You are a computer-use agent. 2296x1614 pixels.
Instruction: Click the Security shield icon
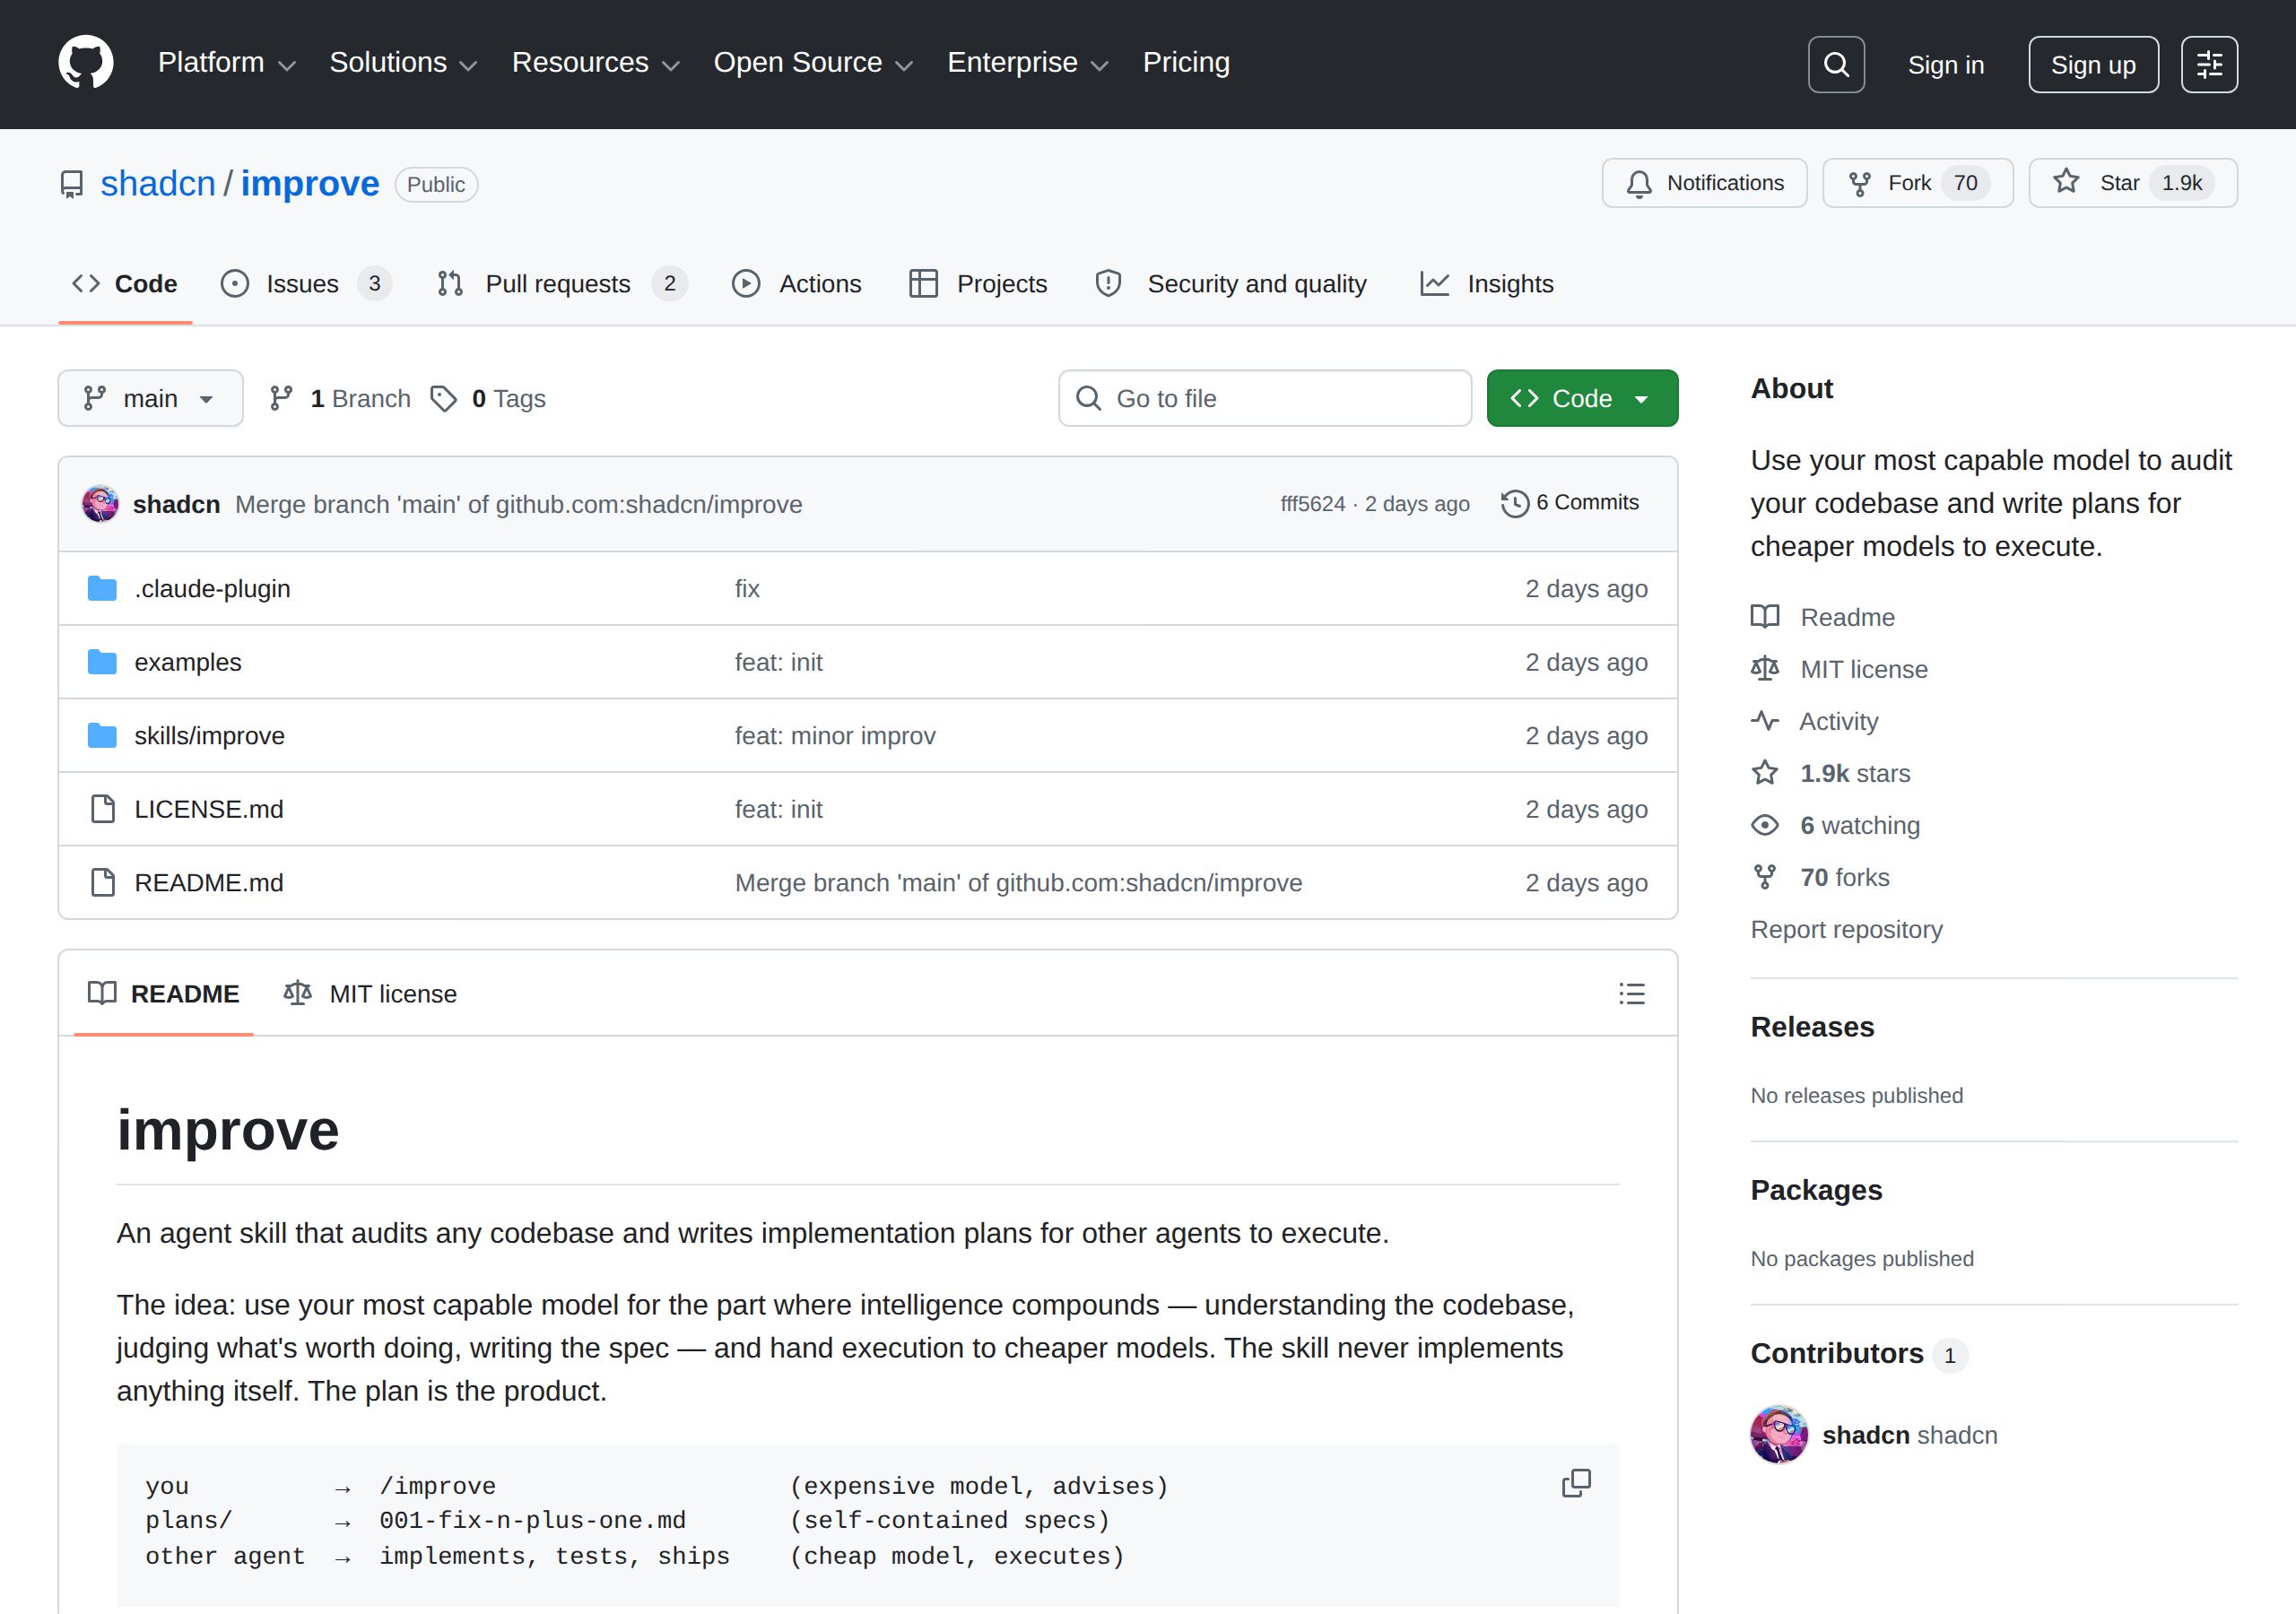(x=1108, y=284)
